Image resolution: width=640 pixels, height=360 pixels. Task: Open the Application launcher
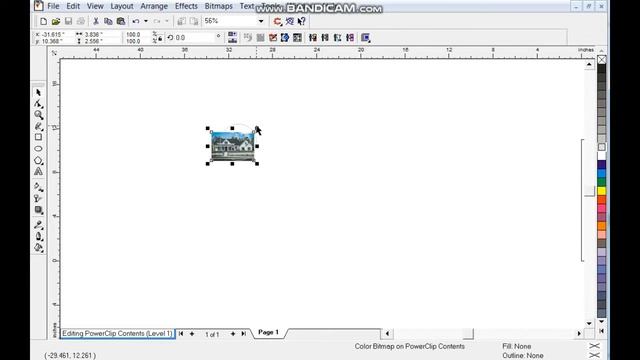(278, 21)
